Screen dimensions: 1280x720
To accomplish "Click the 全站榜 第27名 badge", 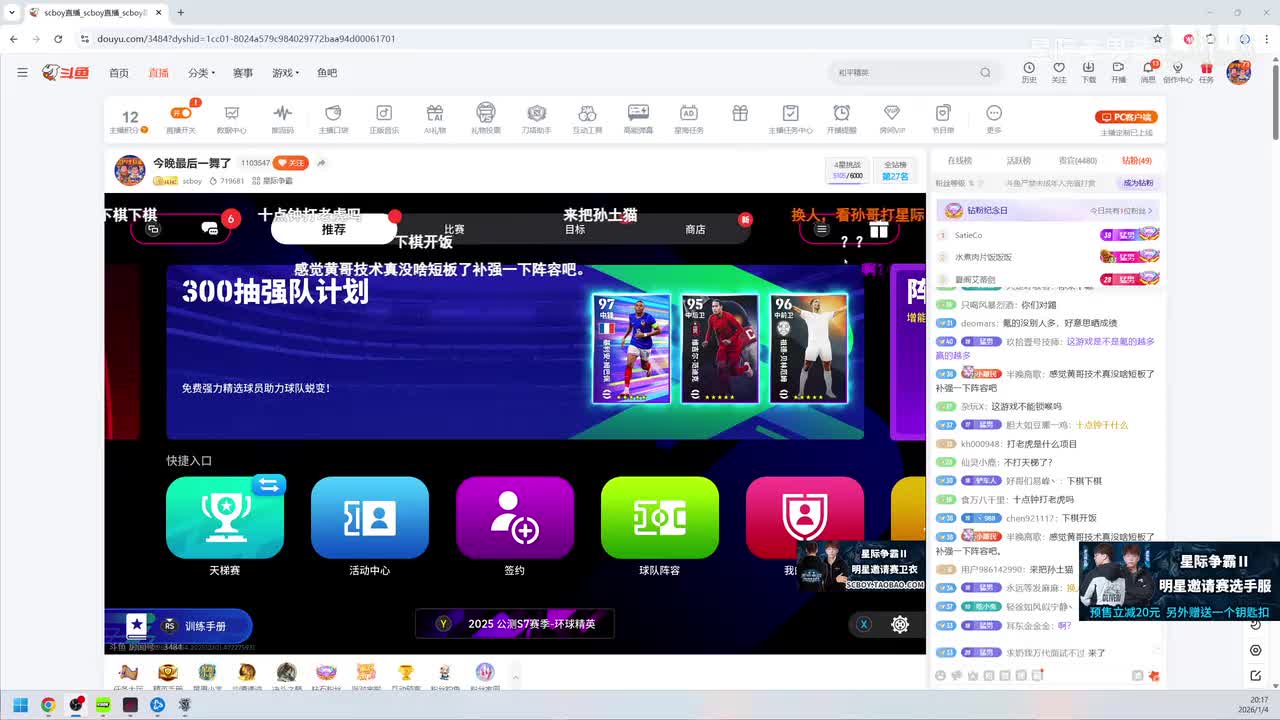I will pyautogui.click(x=895, y=170).
